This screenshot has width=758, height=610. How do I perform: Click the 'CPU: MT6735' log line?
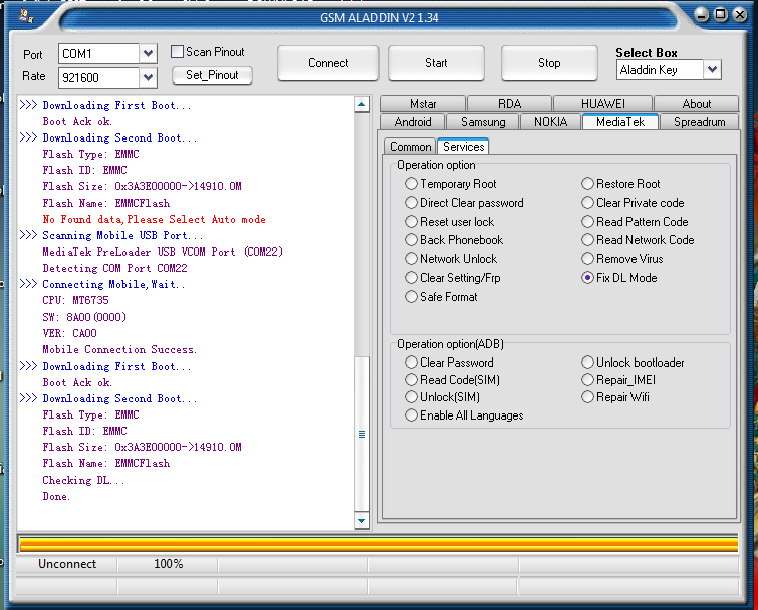(x=75, y=300)
